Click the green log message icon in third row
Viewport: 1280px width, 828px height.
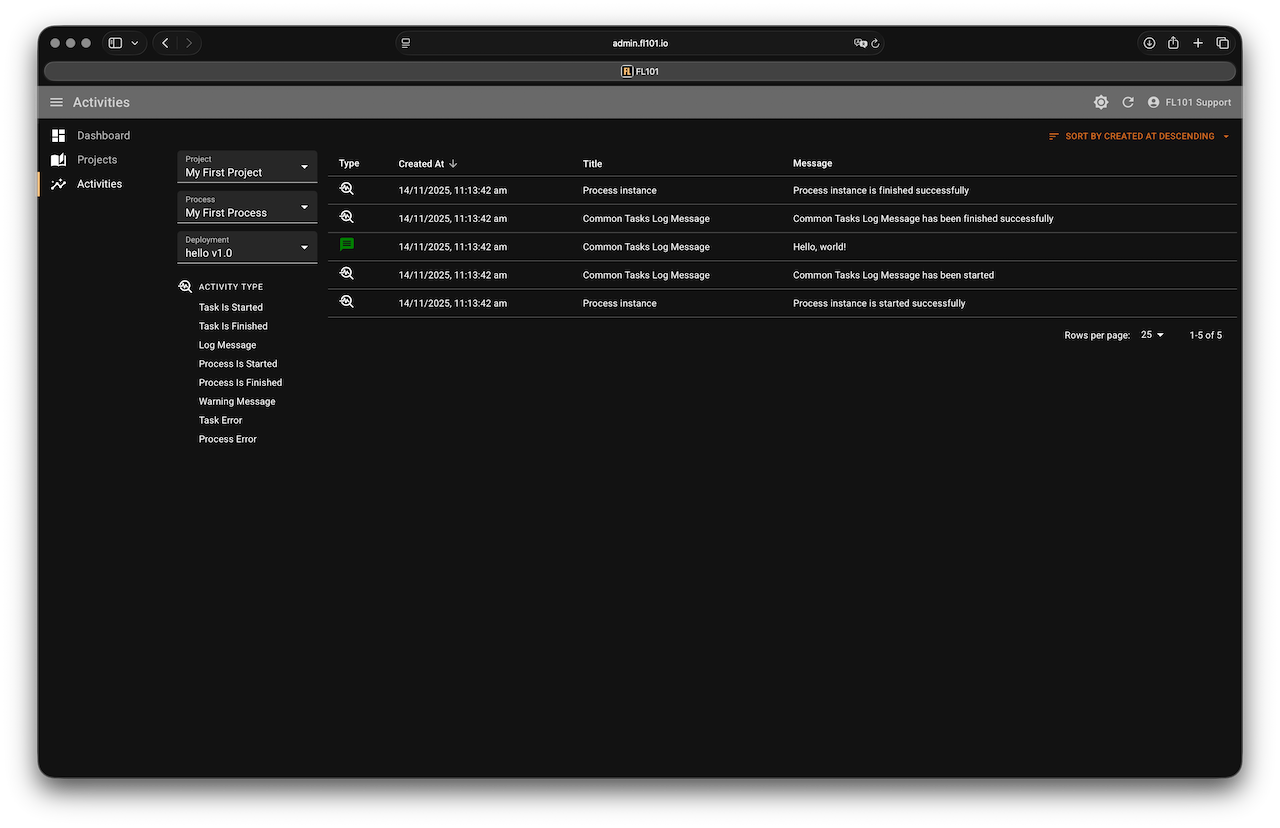tap(347, 245)
